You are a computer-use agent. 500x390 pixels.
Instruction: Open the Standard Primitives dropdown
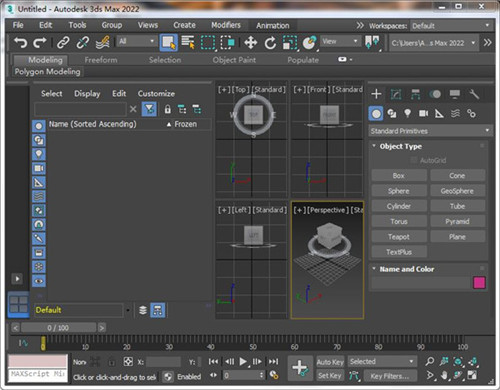point(430,131)
